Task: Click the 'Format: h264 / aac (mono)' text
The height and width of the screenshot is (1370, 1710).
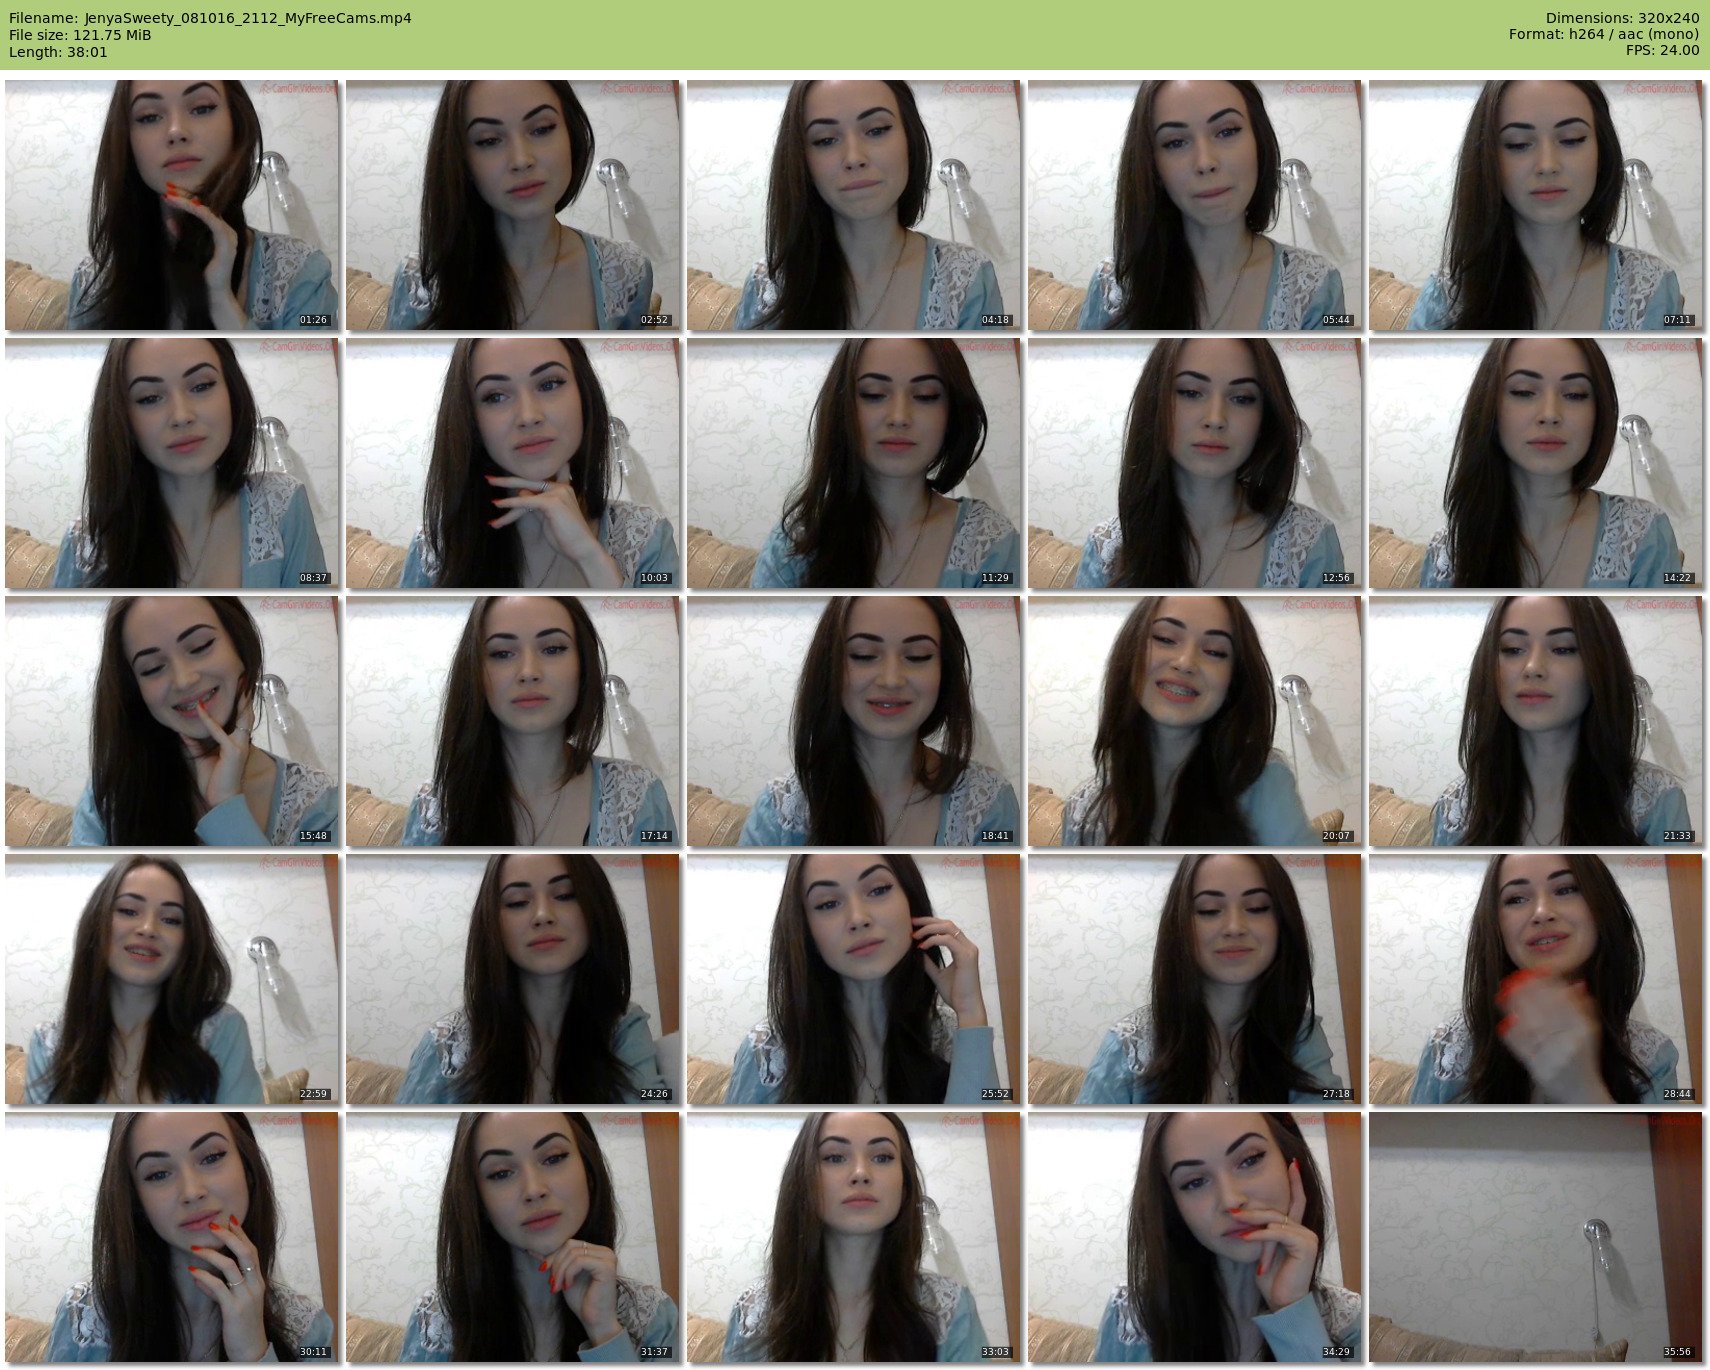Action: [x=1604, y=35]
